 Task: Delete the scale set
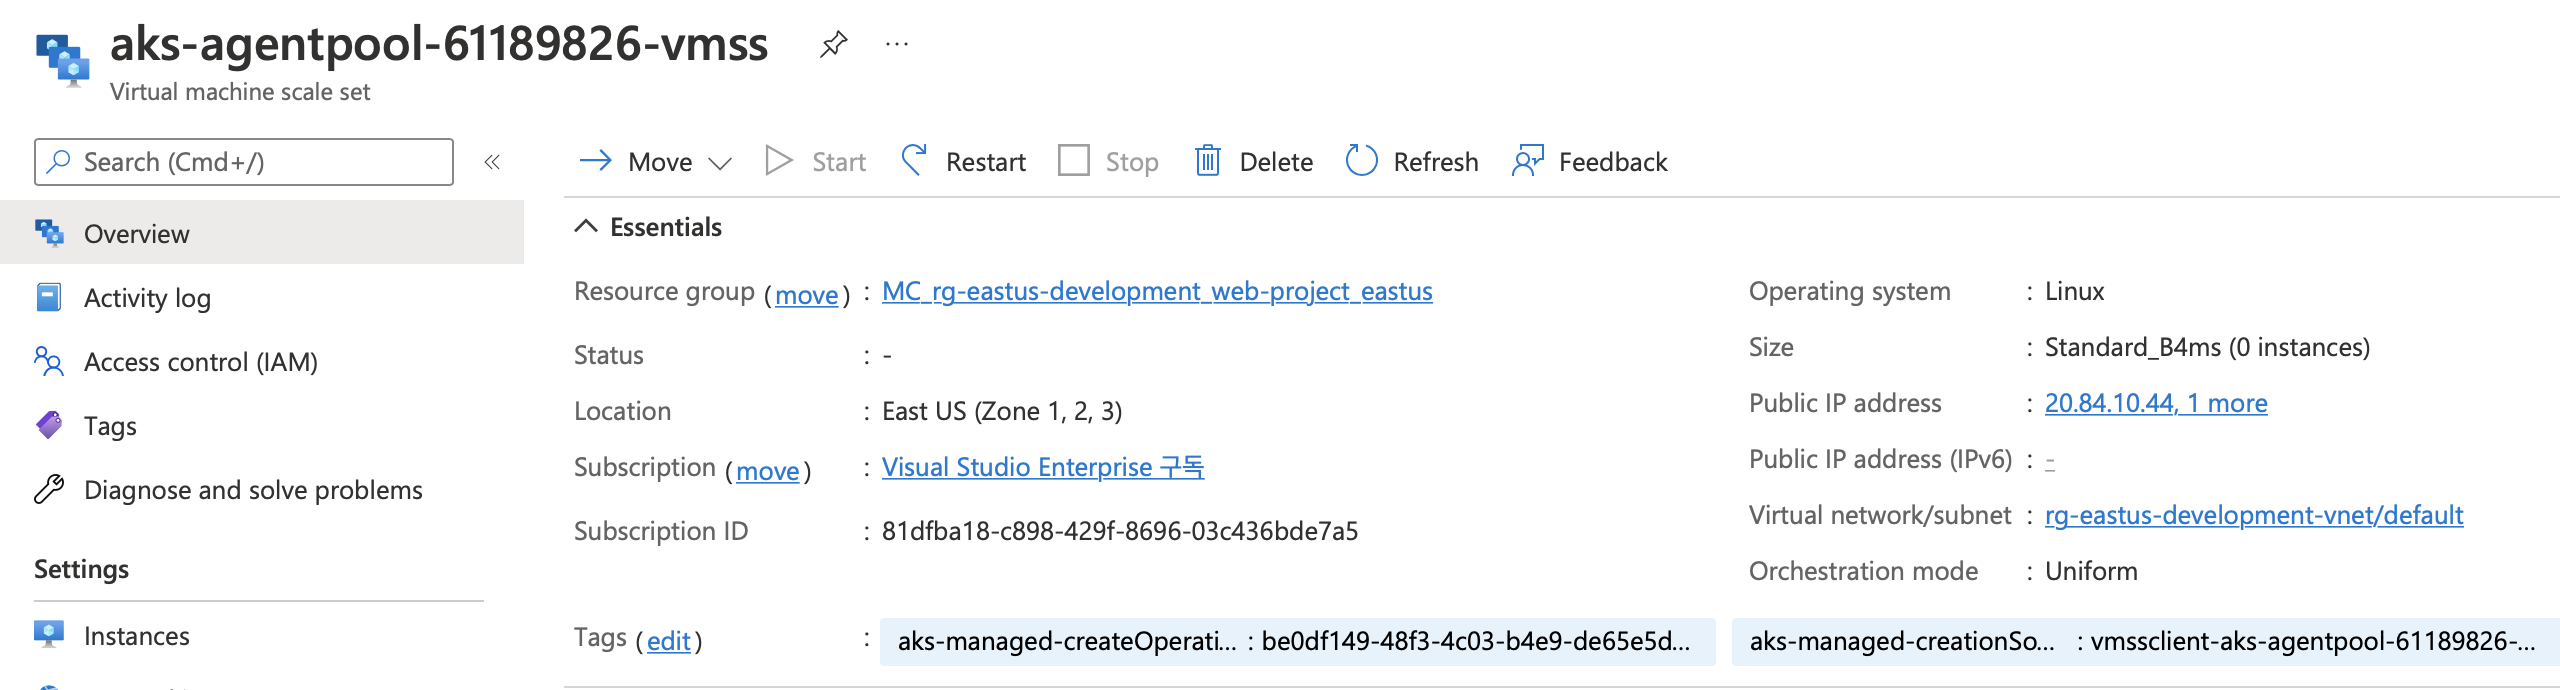(x=1276, y=162)
